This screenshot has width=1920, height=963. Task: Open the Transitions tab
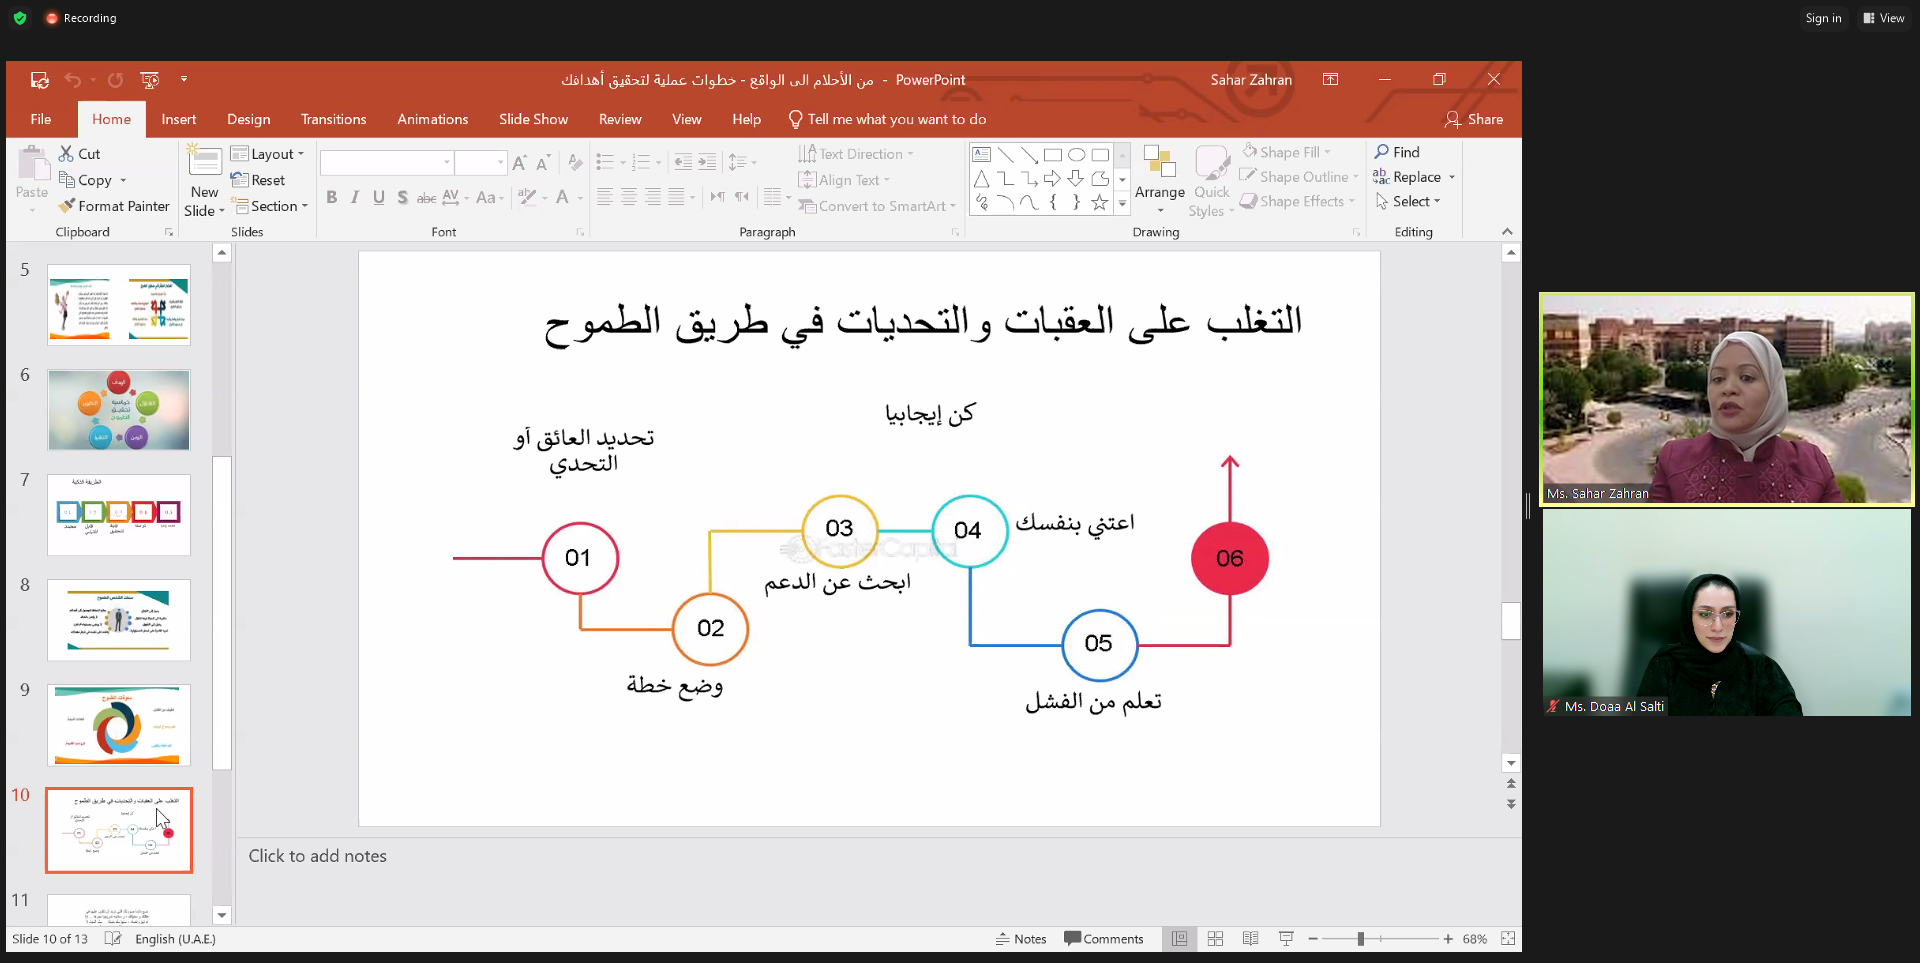(333, 119)
